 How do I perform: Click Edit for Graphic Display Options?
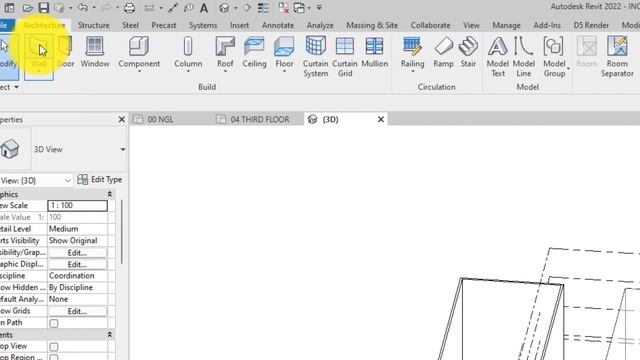pos(77,264)
